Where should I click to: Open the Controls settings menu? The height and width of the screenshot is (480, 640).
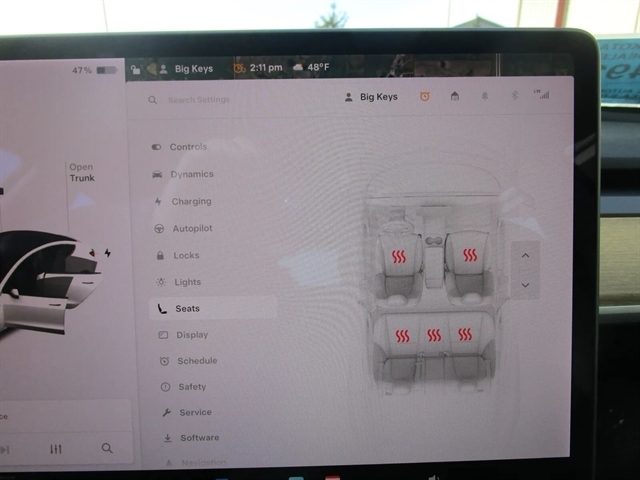pyautogui.click(x=187, y=147)
